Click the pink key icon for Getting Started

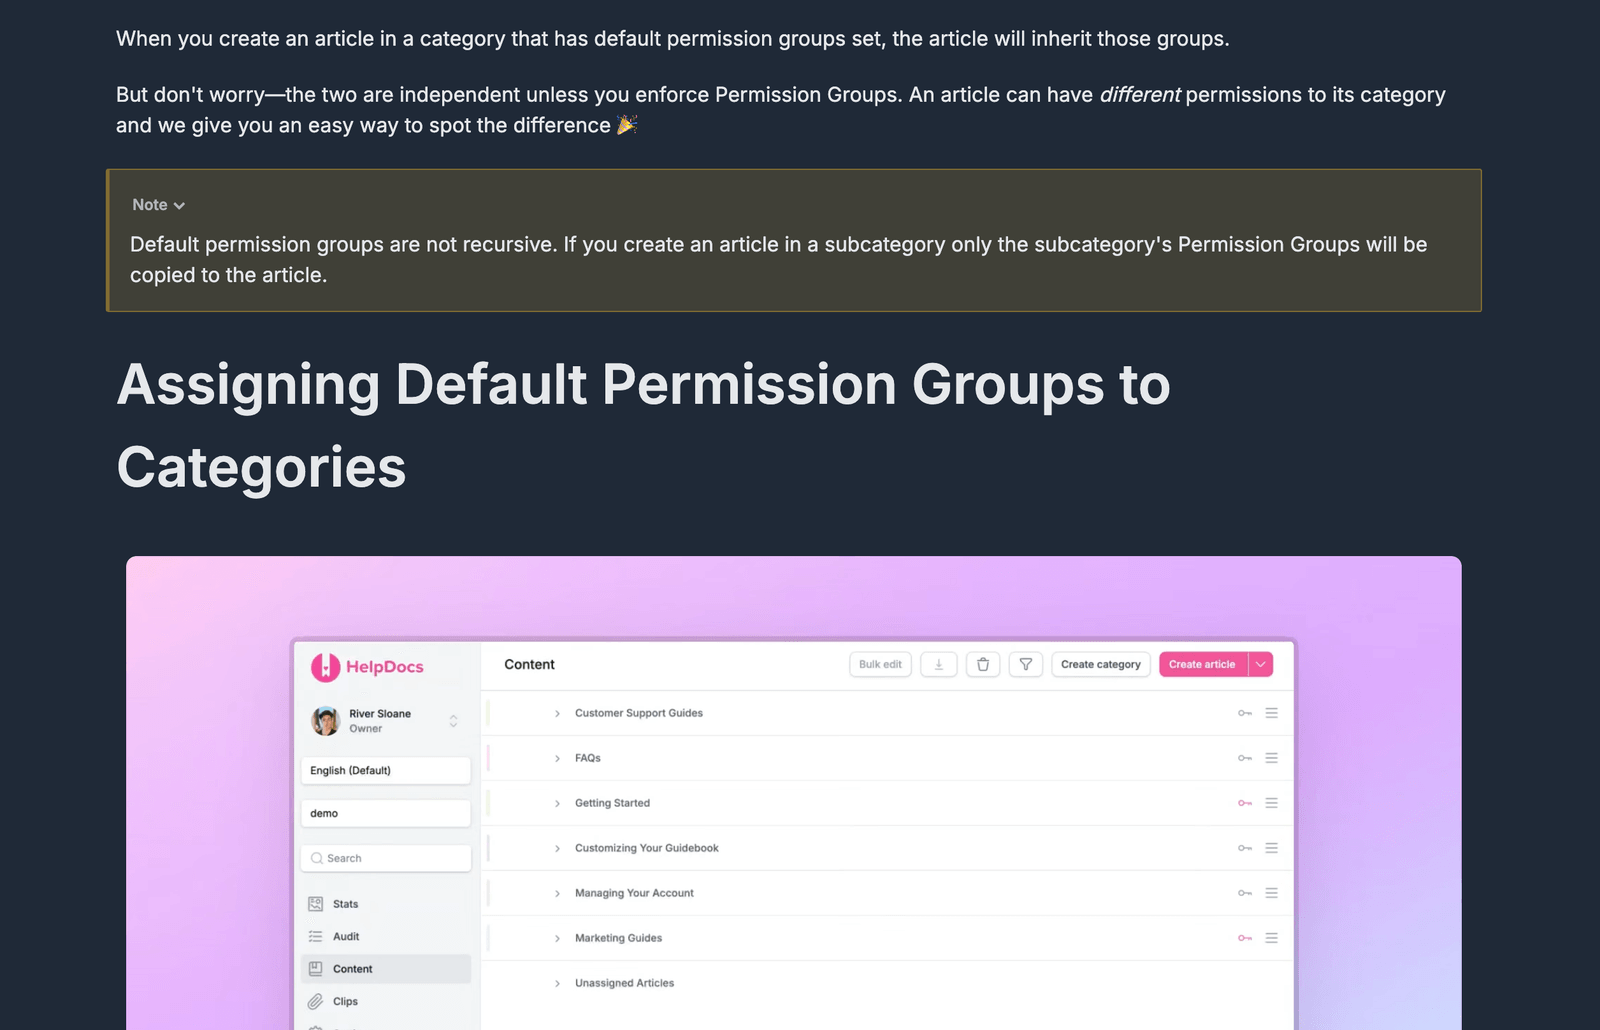pos(1245,803)
